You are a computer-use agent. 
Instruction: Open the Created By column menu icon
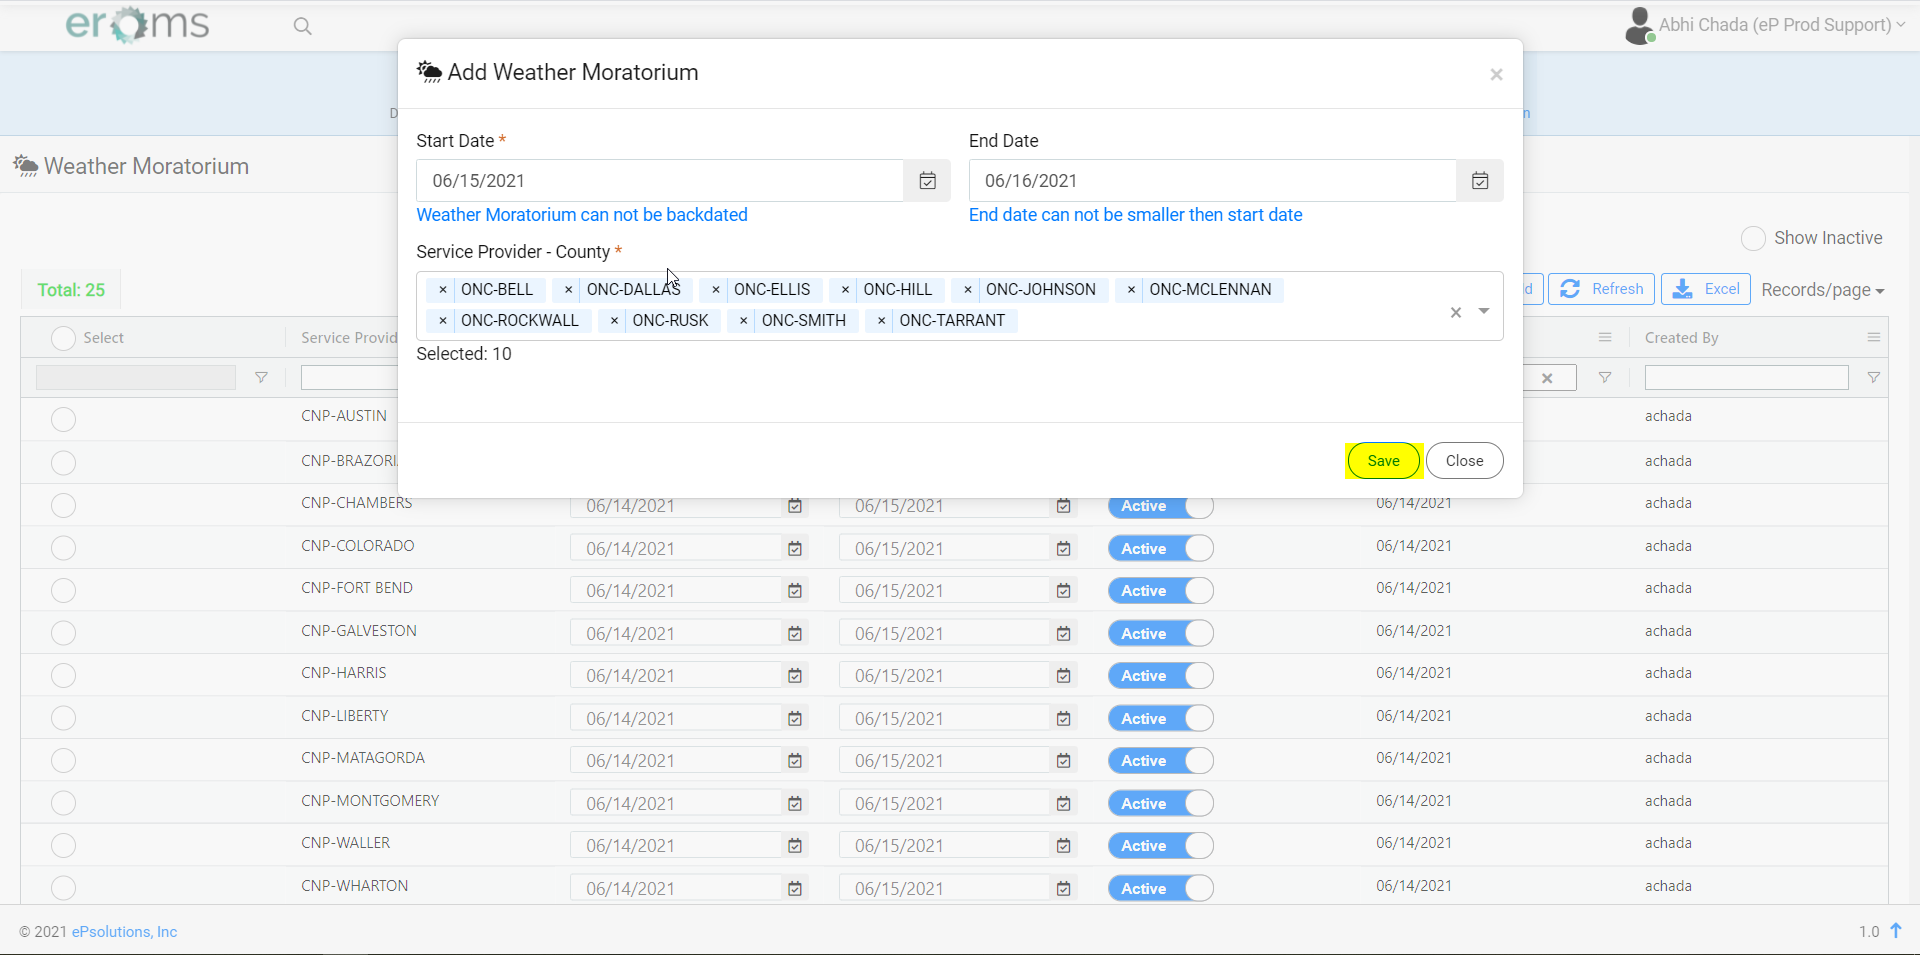(1873, 338)
